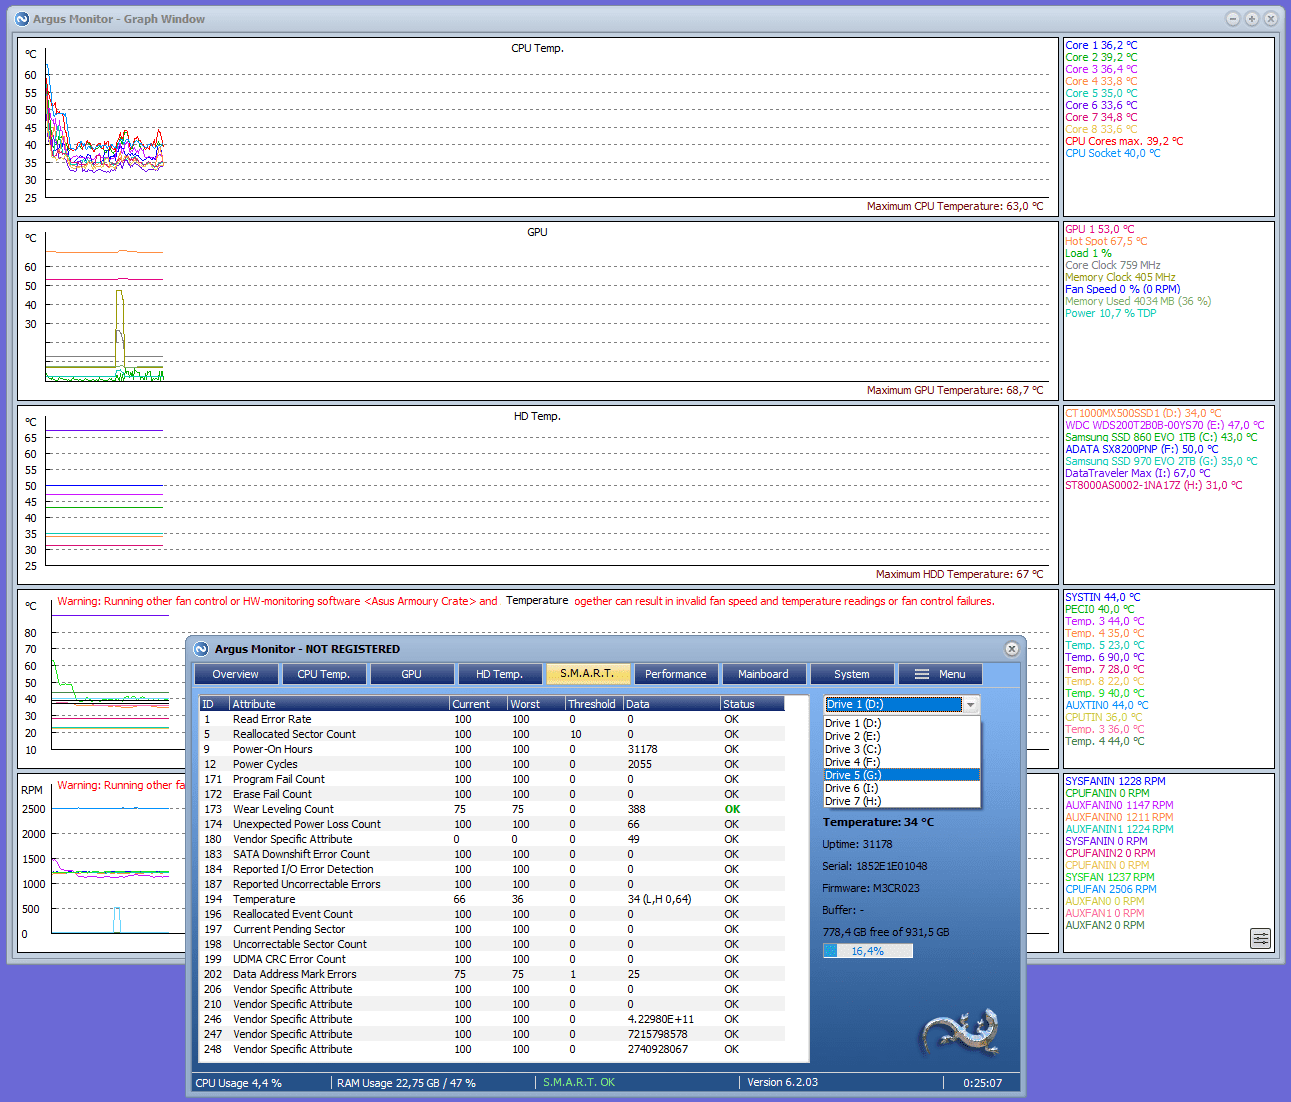This screenshot has height=1102, width=1291.
Task: Expand the drive selection combo box arrow
Action: pos(970,705)
